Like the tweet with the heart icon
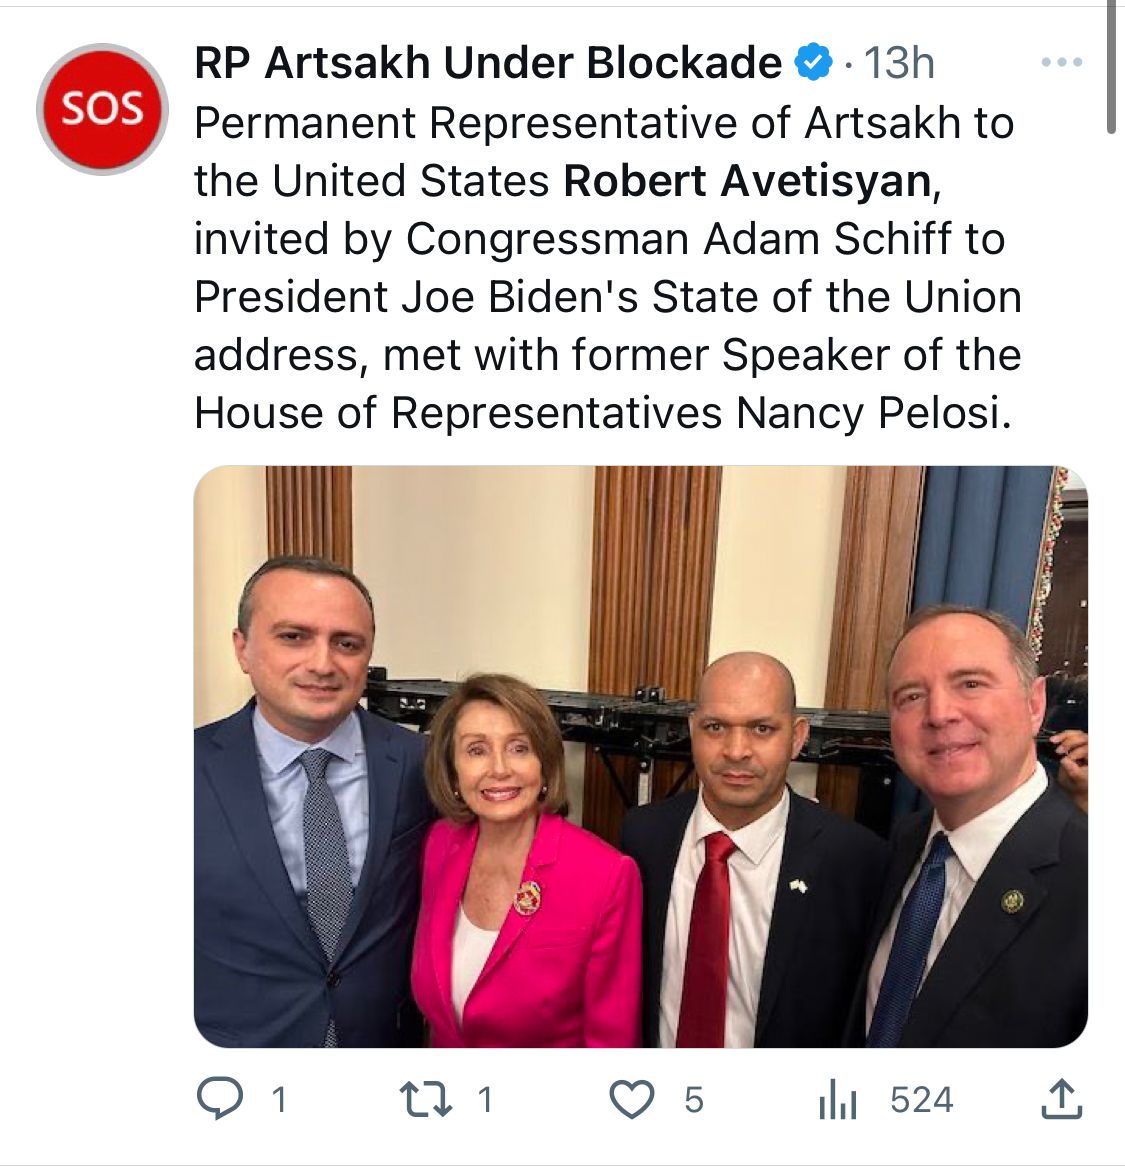Viewport: 1125px width, 1167px height. click(632, 1100)
